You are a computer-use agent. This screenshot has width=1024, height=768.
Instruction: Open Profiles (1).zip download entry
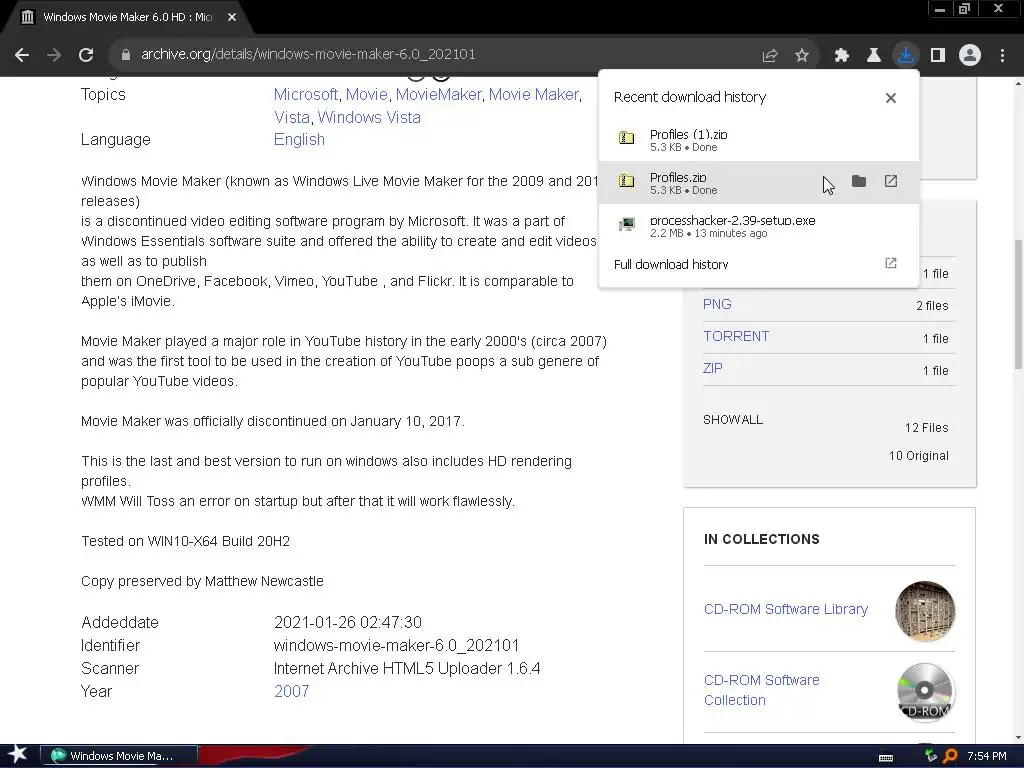click(758, 140)
